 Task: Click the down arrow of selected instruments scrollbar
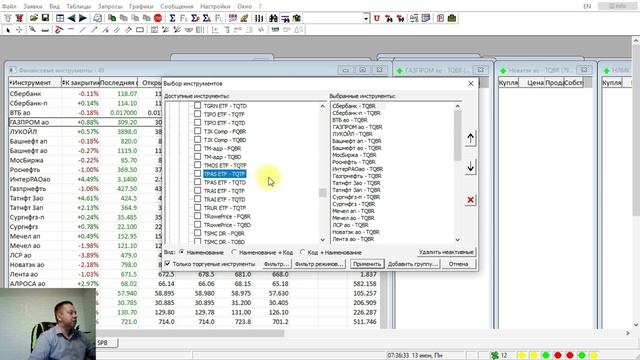(458, 240)
